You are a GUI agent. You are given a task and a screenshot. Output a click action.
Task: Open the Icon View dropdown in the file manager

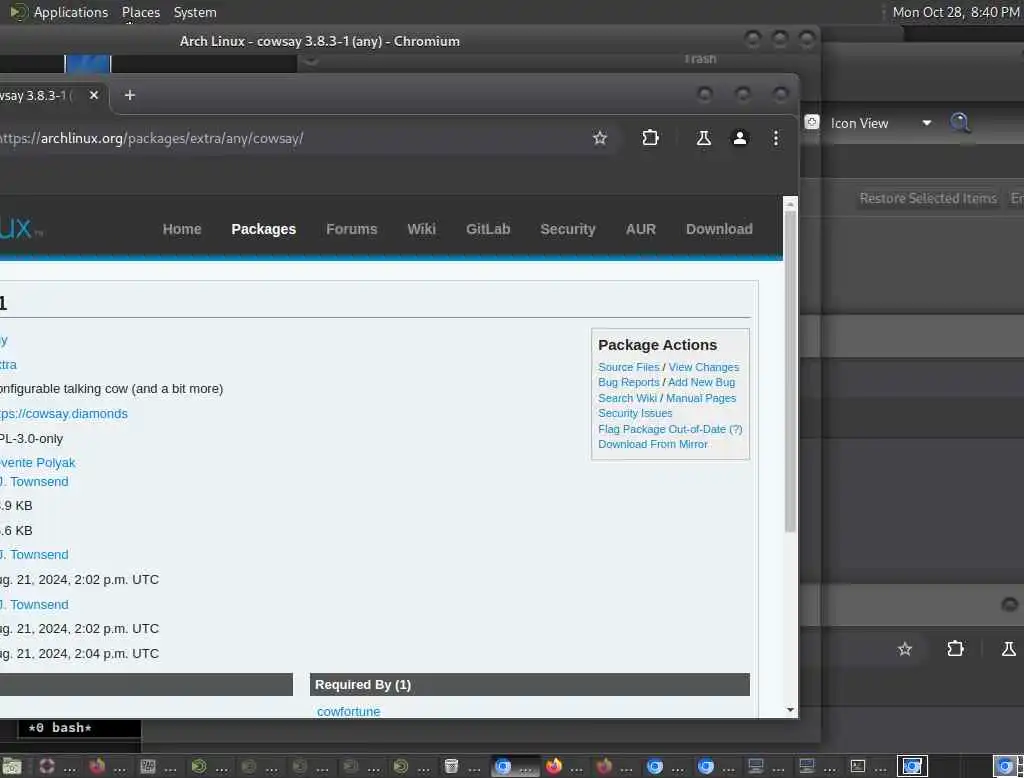(x=881, y=123)
